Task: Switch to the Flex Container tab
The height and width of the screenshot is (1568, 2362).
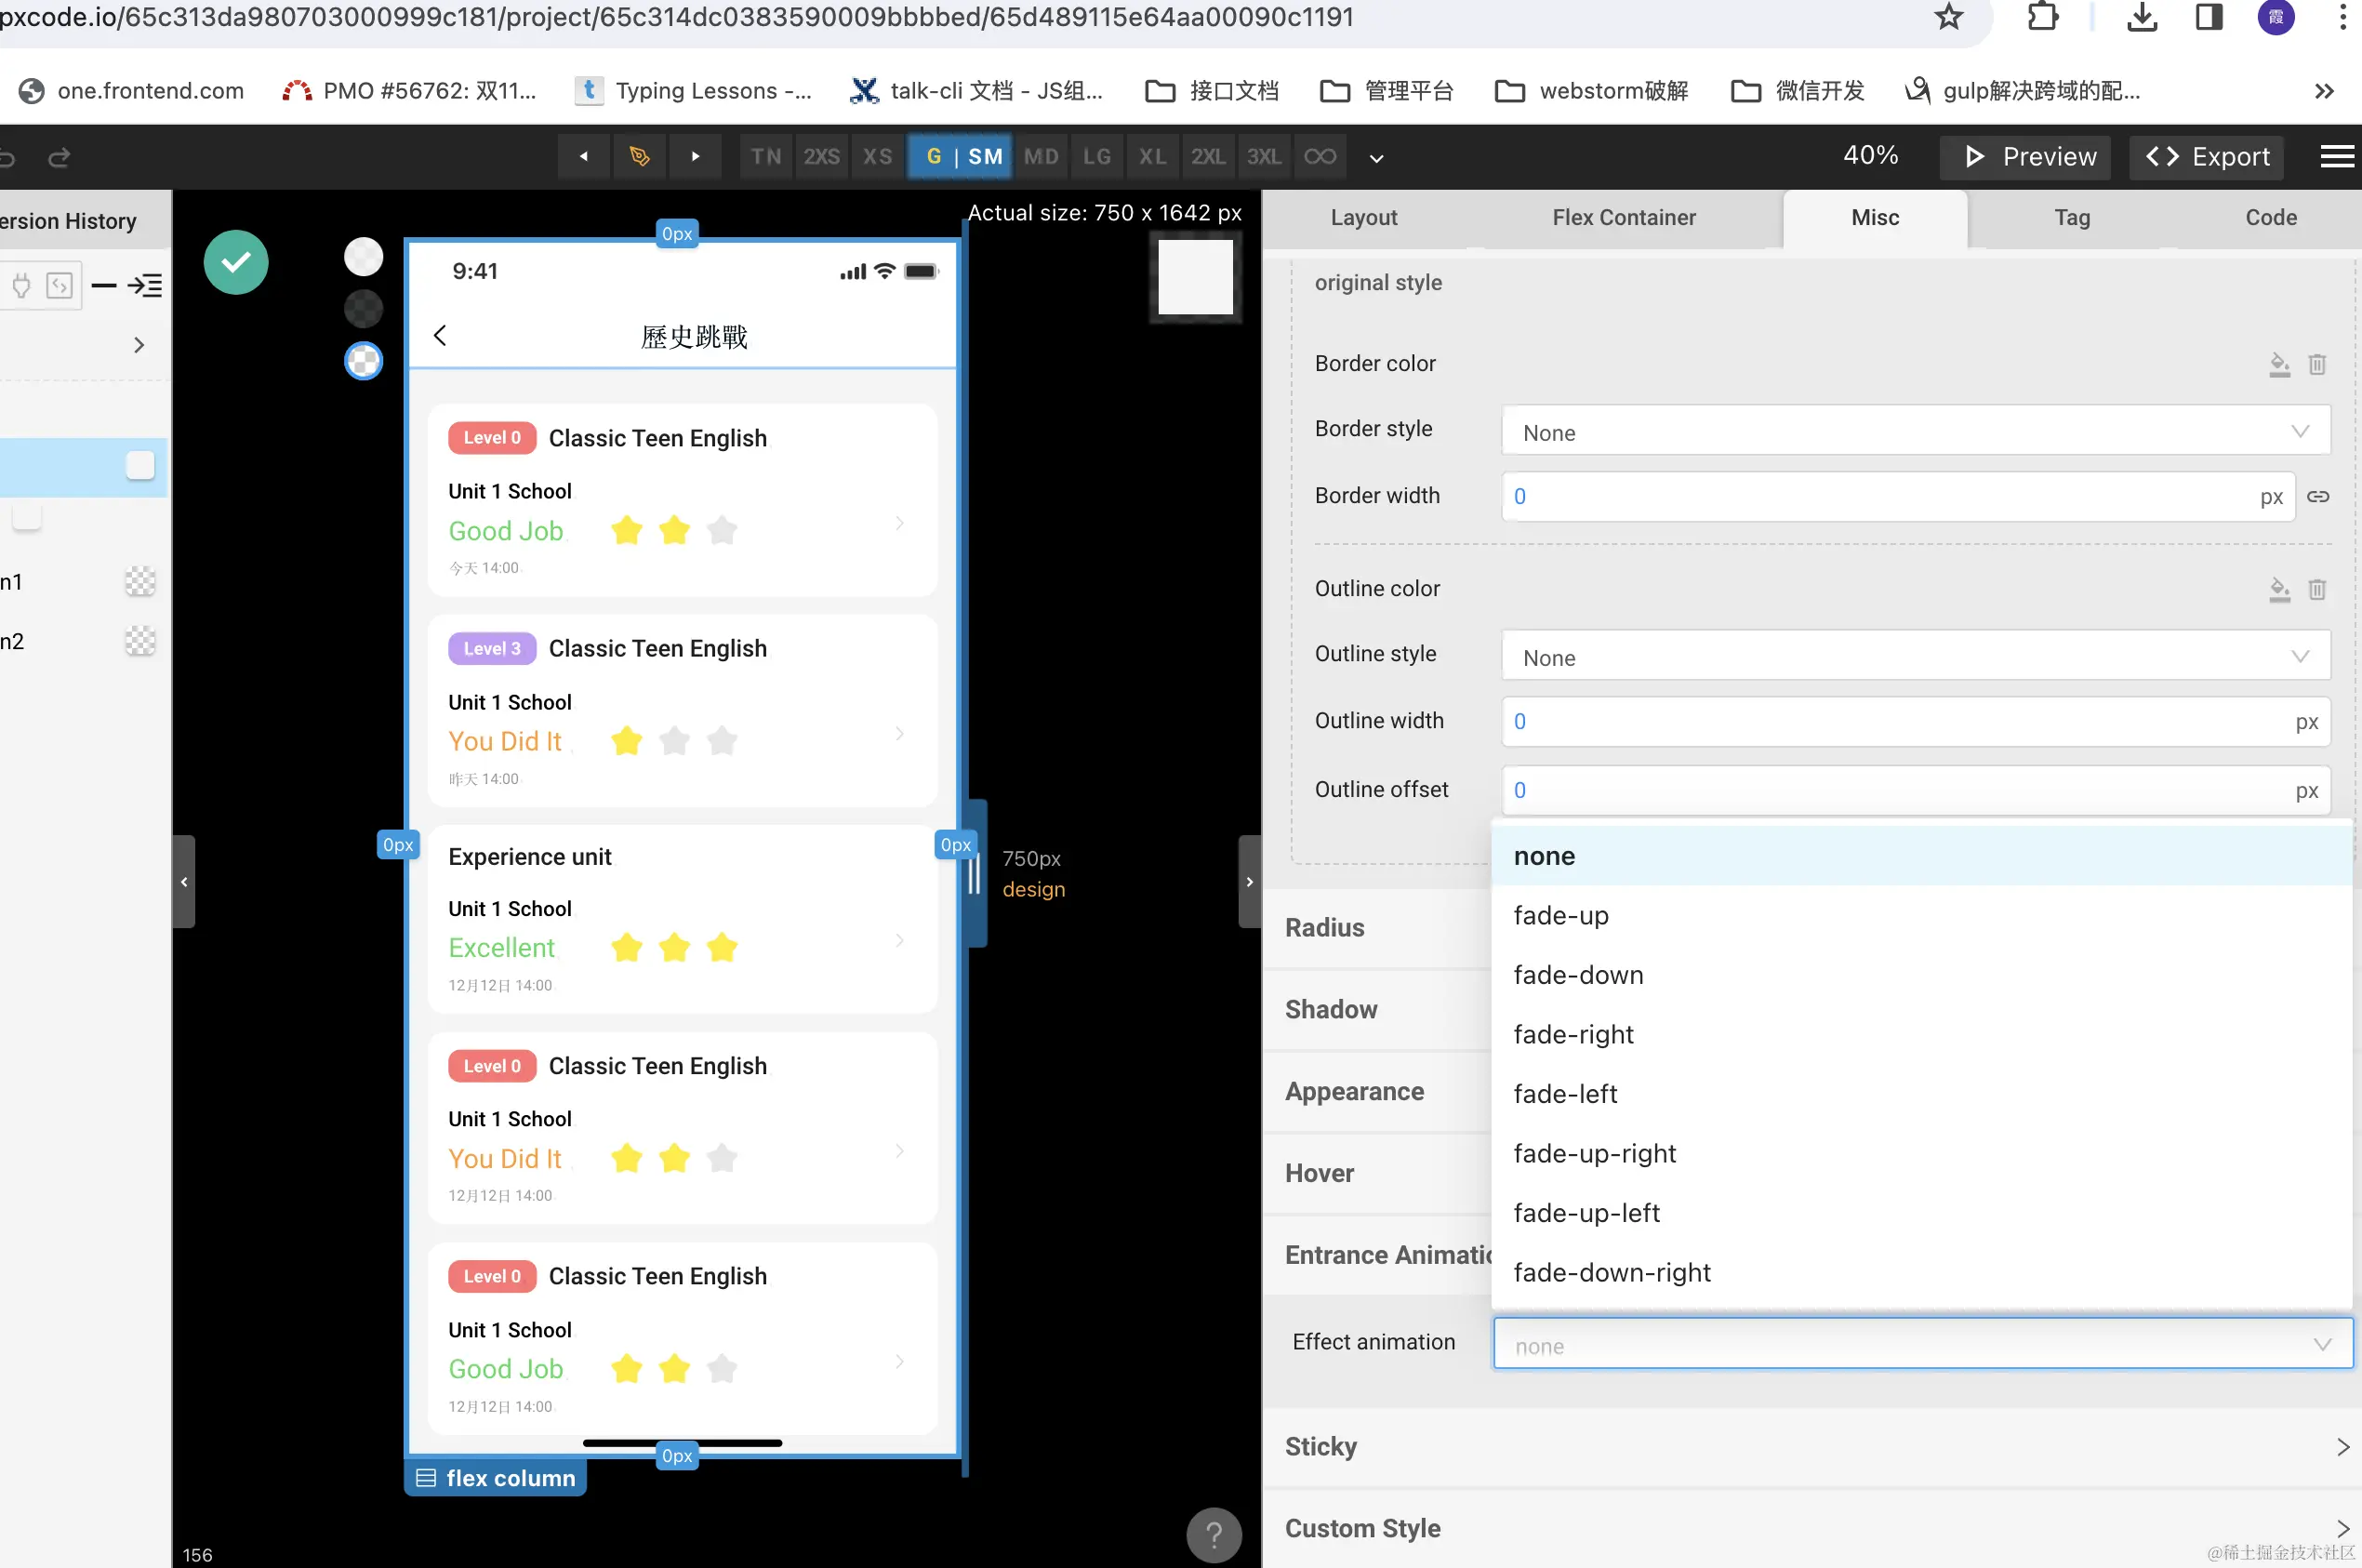Action: pos(1623,217)
